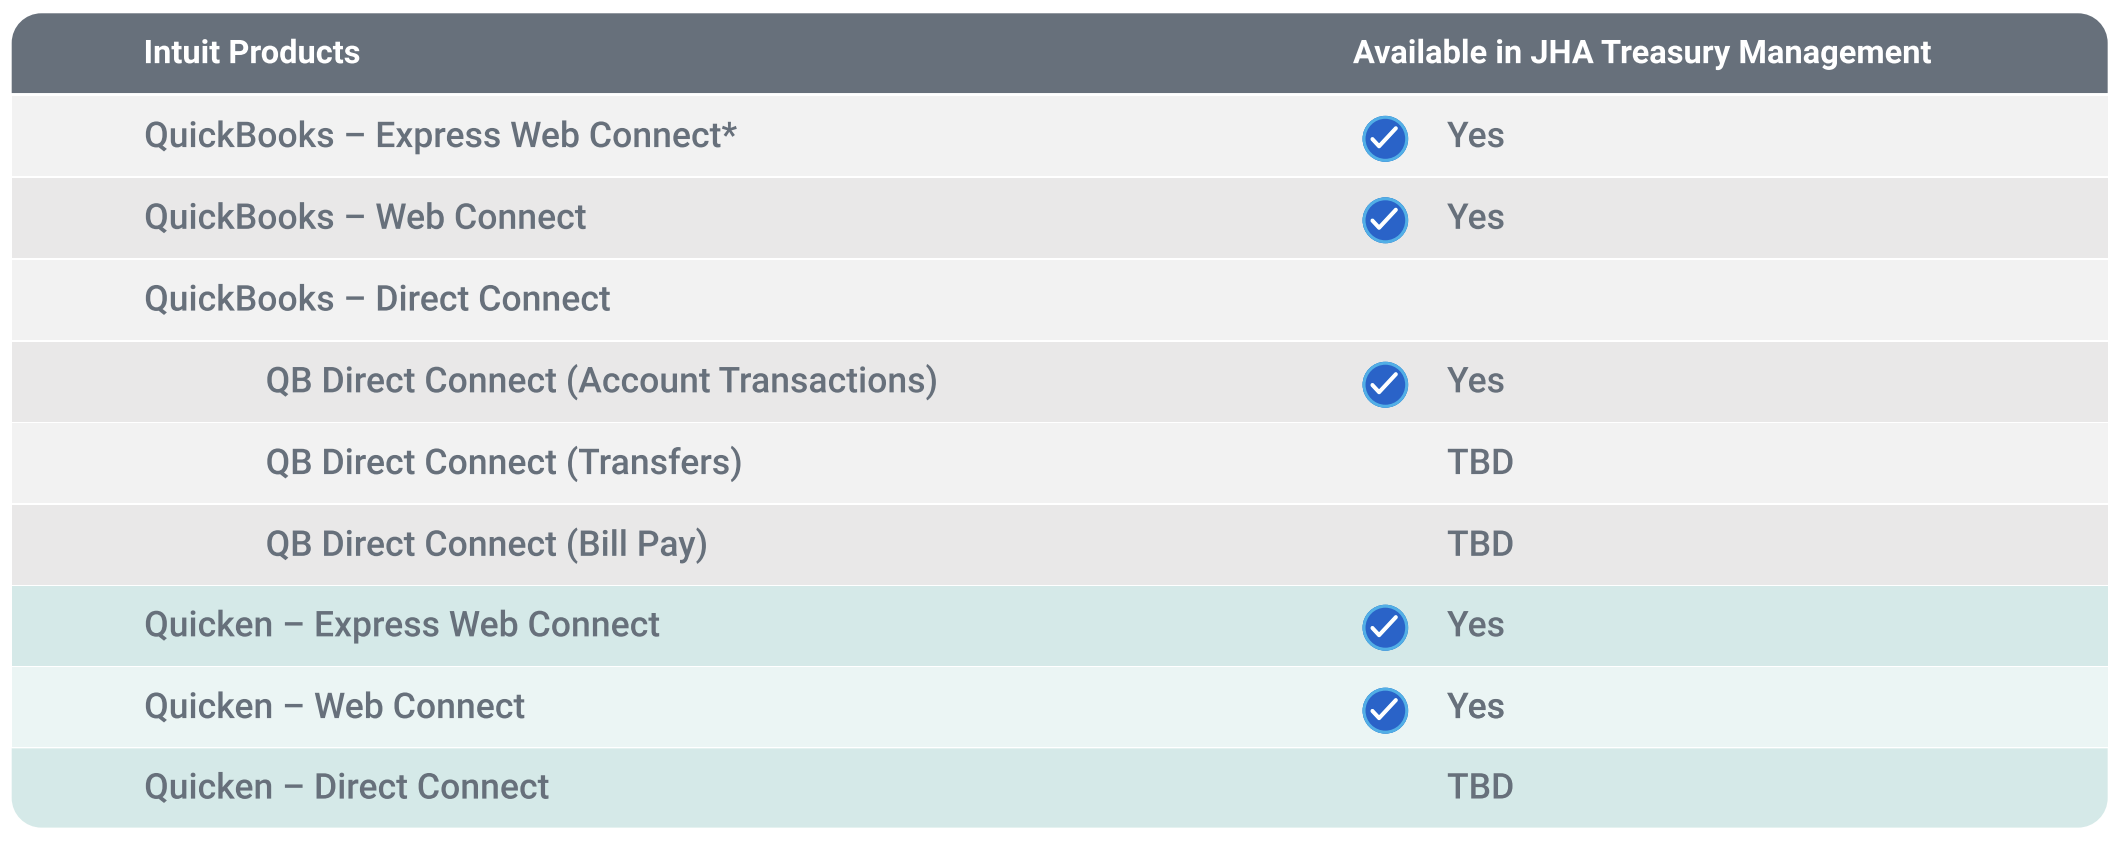Select QB Direct Connect (Account Transactions) sub-item

(601, 381)
